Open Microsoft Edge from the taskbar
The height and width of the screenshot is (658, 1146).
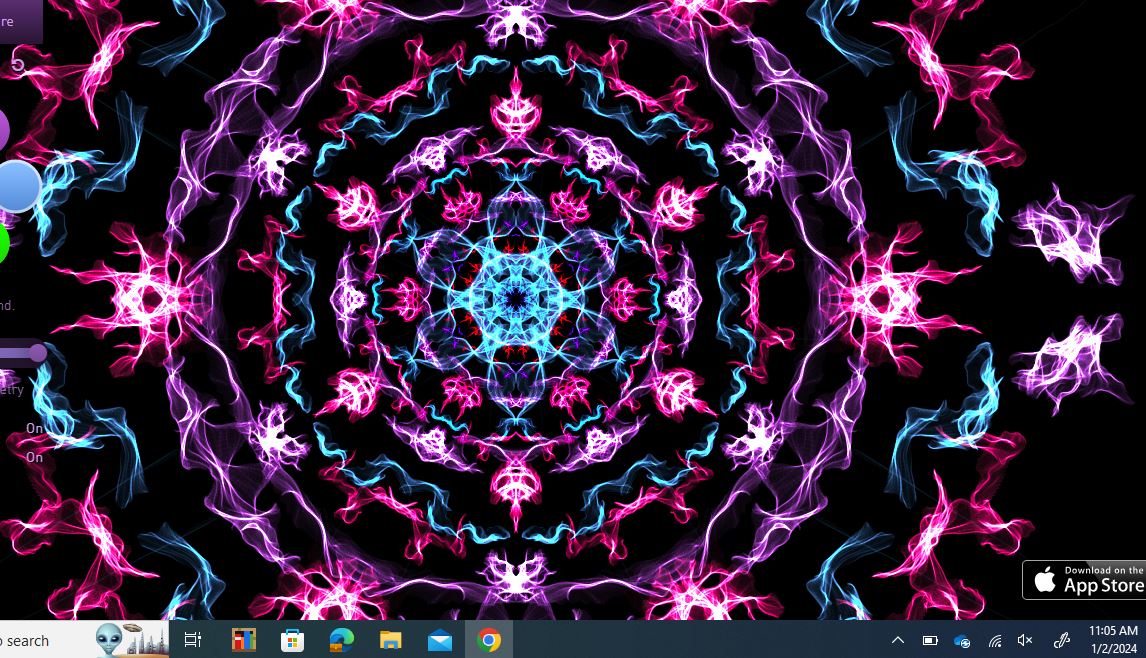[341, 640]
